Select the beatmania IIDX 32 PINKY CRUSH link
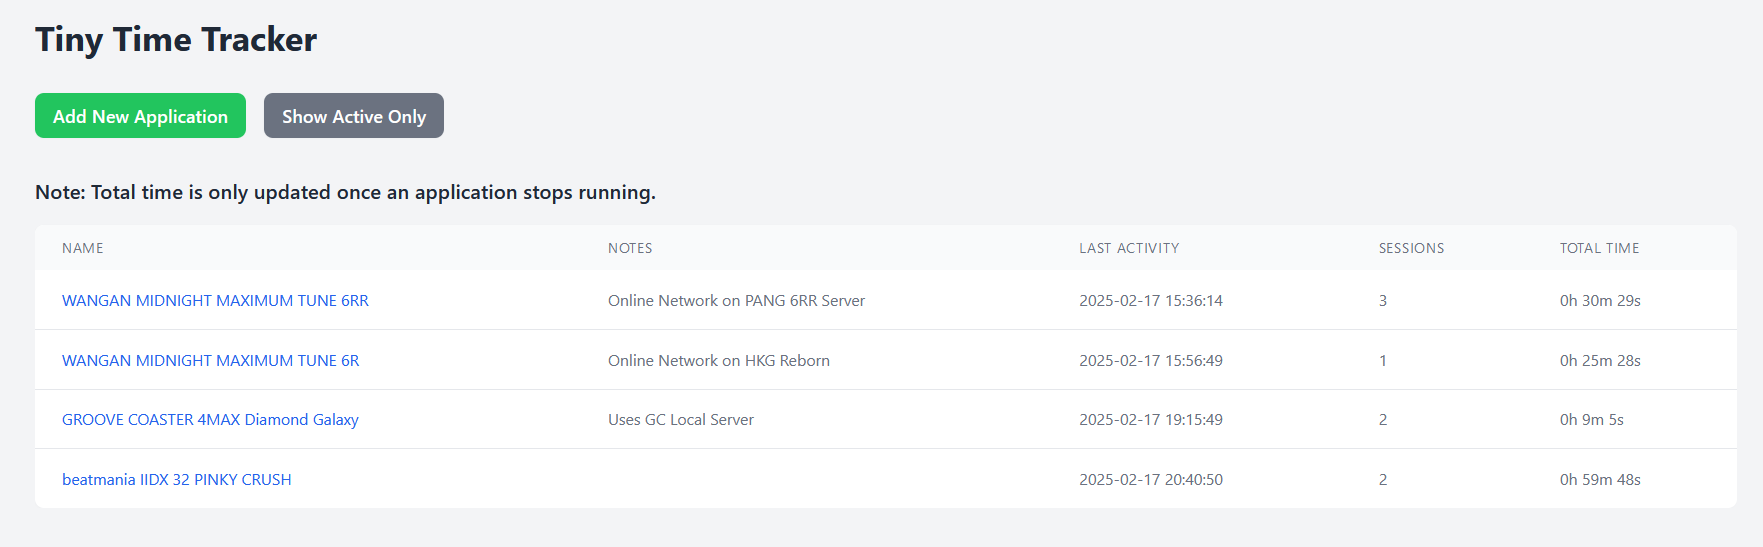Screen dimensions: 1763x547 click(x=177, y=479)
